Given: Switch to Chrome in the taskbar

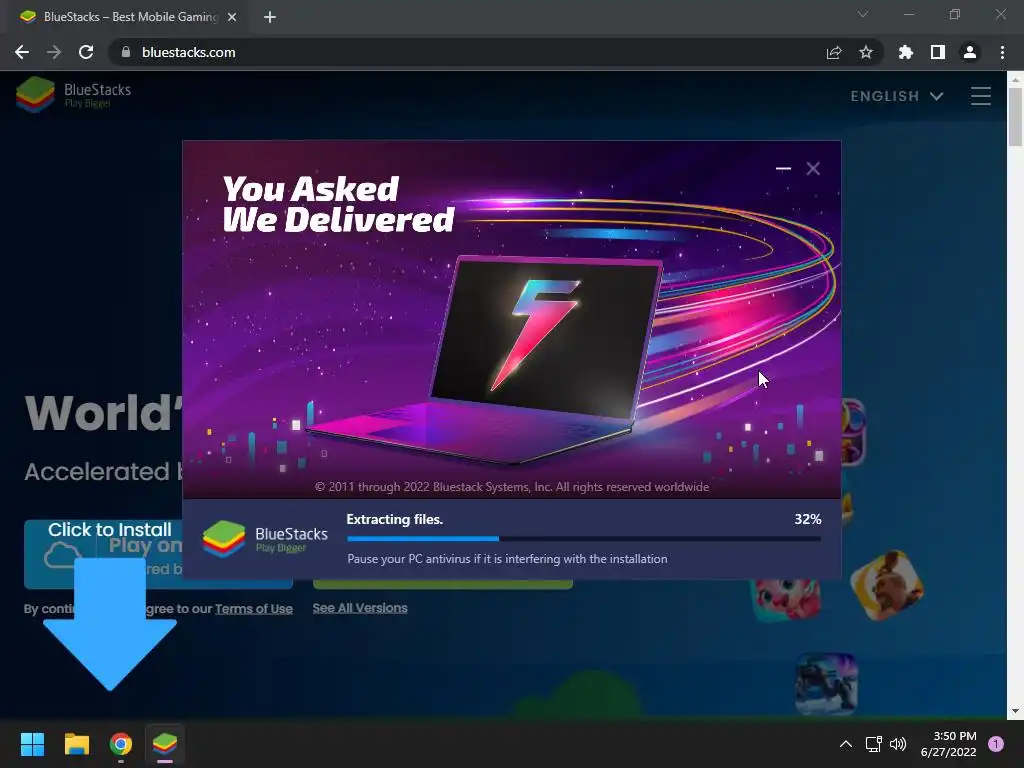Looking at the screenshot, I should [x=121, y=743].
